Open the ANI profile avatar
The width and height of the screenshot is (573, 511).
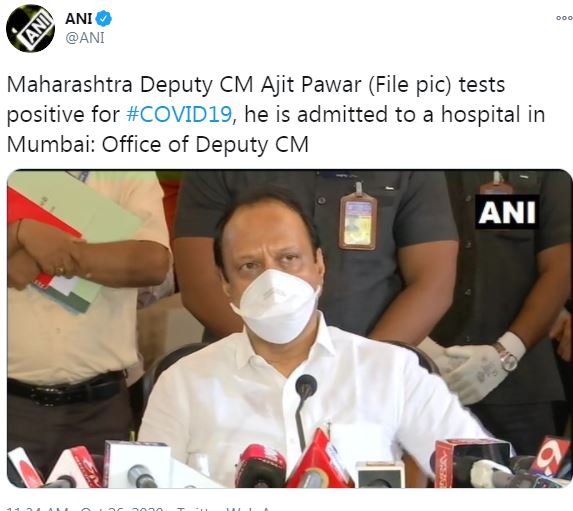point(30,28)
